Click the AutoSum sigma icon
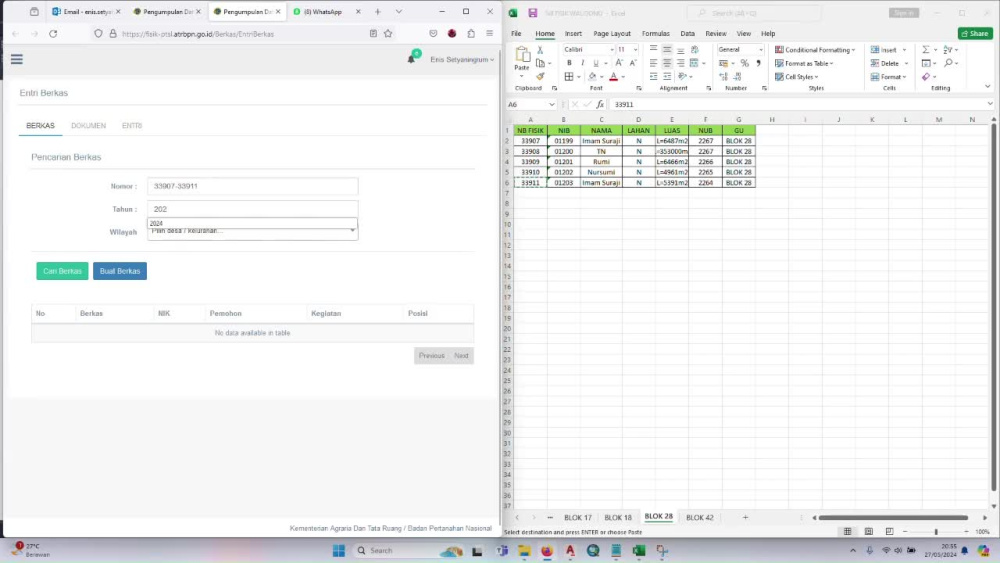 [x=925, y=50]
